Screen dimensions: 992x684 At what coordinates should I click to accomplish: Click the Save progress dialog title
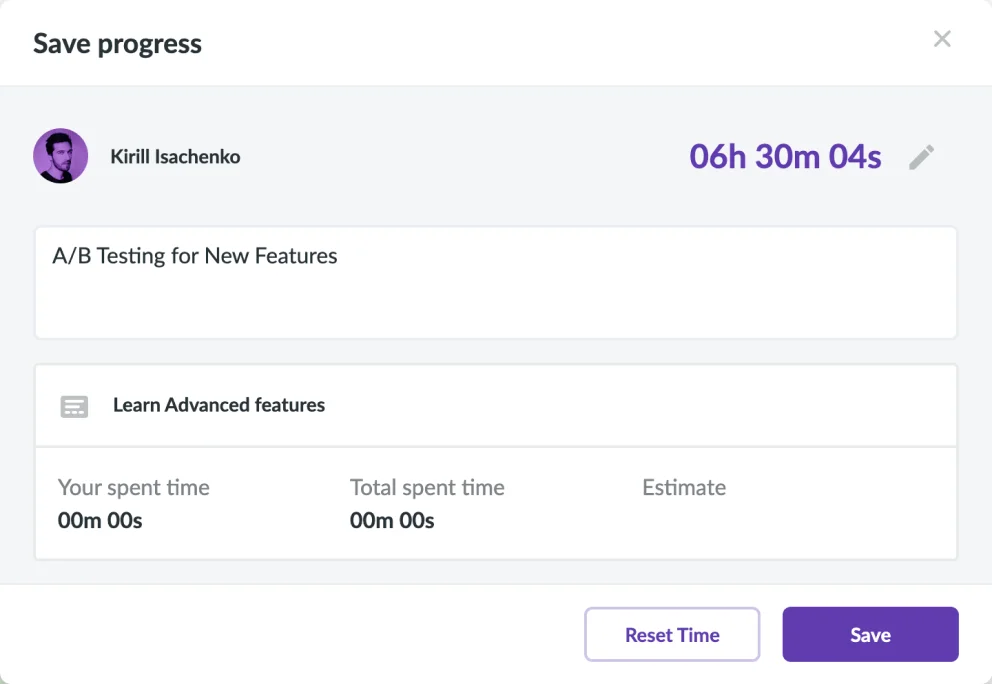[x=118, y=44]
